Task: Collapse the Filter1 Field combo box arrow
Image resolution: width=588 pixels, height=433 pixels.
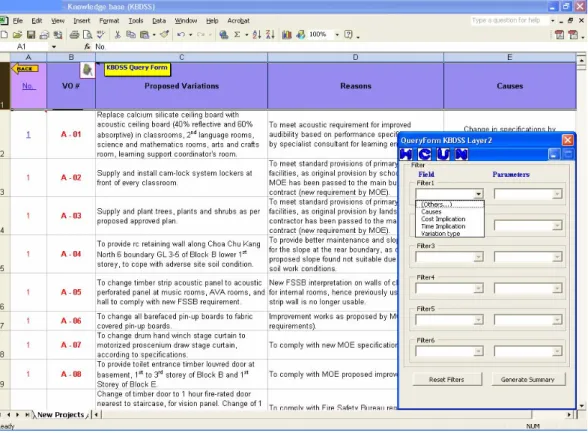Action: (x=478, y=194)
